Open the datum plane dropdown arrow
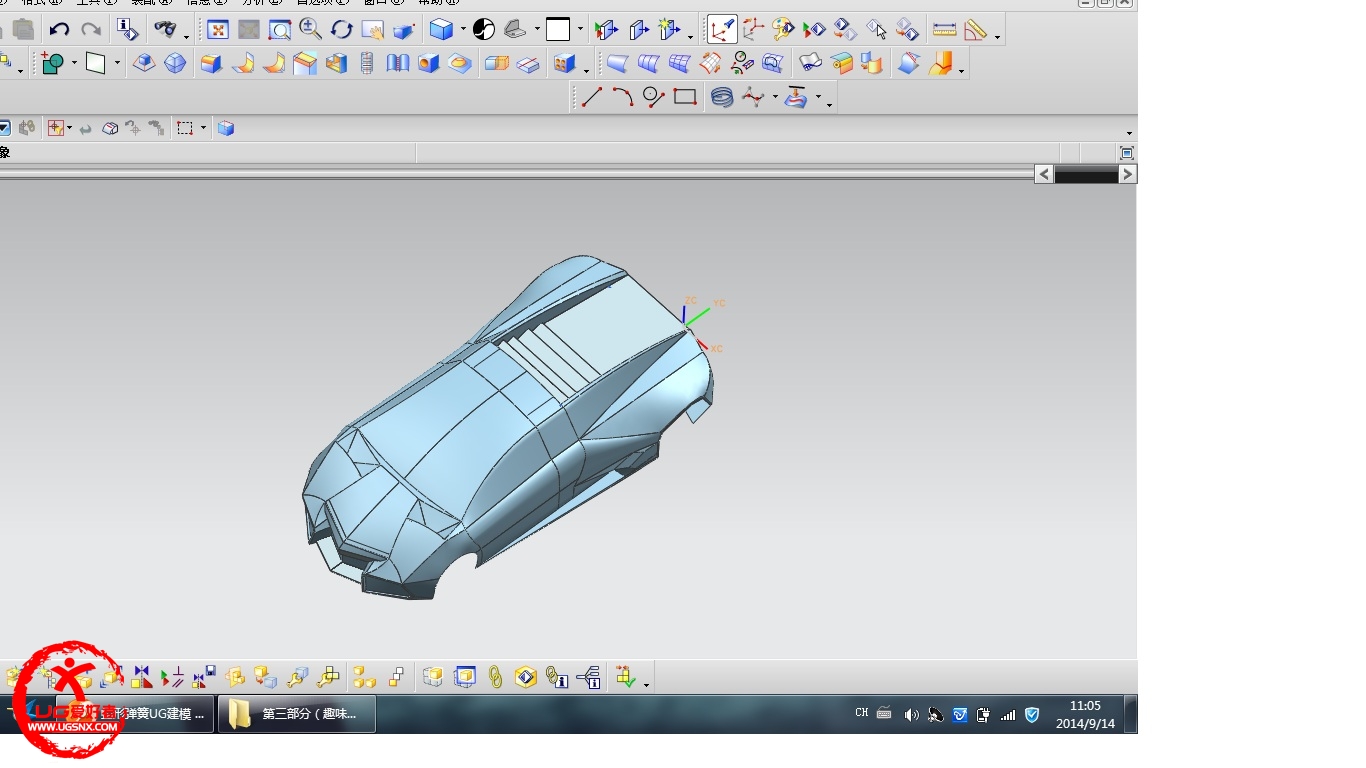This screenshot has height=768, width=1366. [117, 64]
